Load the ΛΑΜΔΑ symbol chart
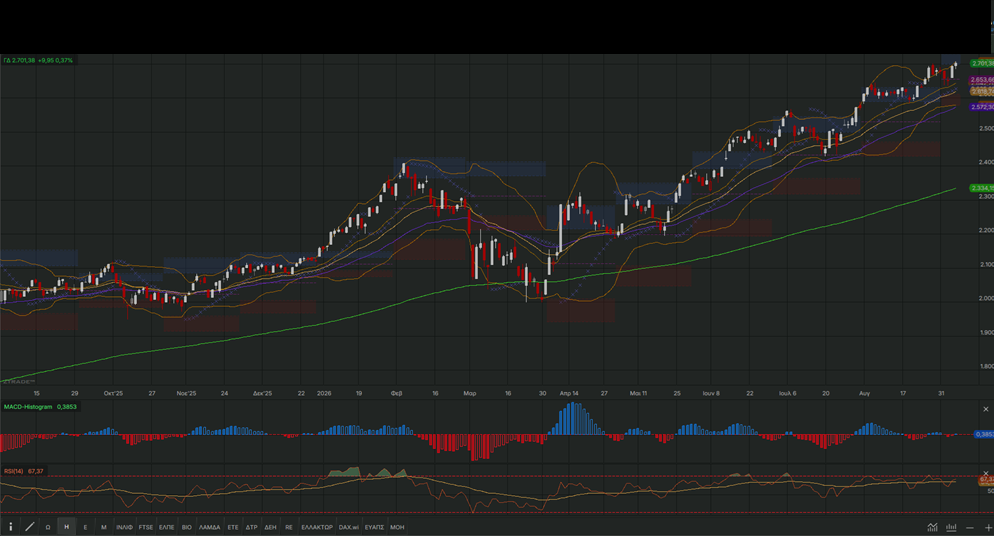Viewport: 994px width, 536px height. [x=210, y=527]
